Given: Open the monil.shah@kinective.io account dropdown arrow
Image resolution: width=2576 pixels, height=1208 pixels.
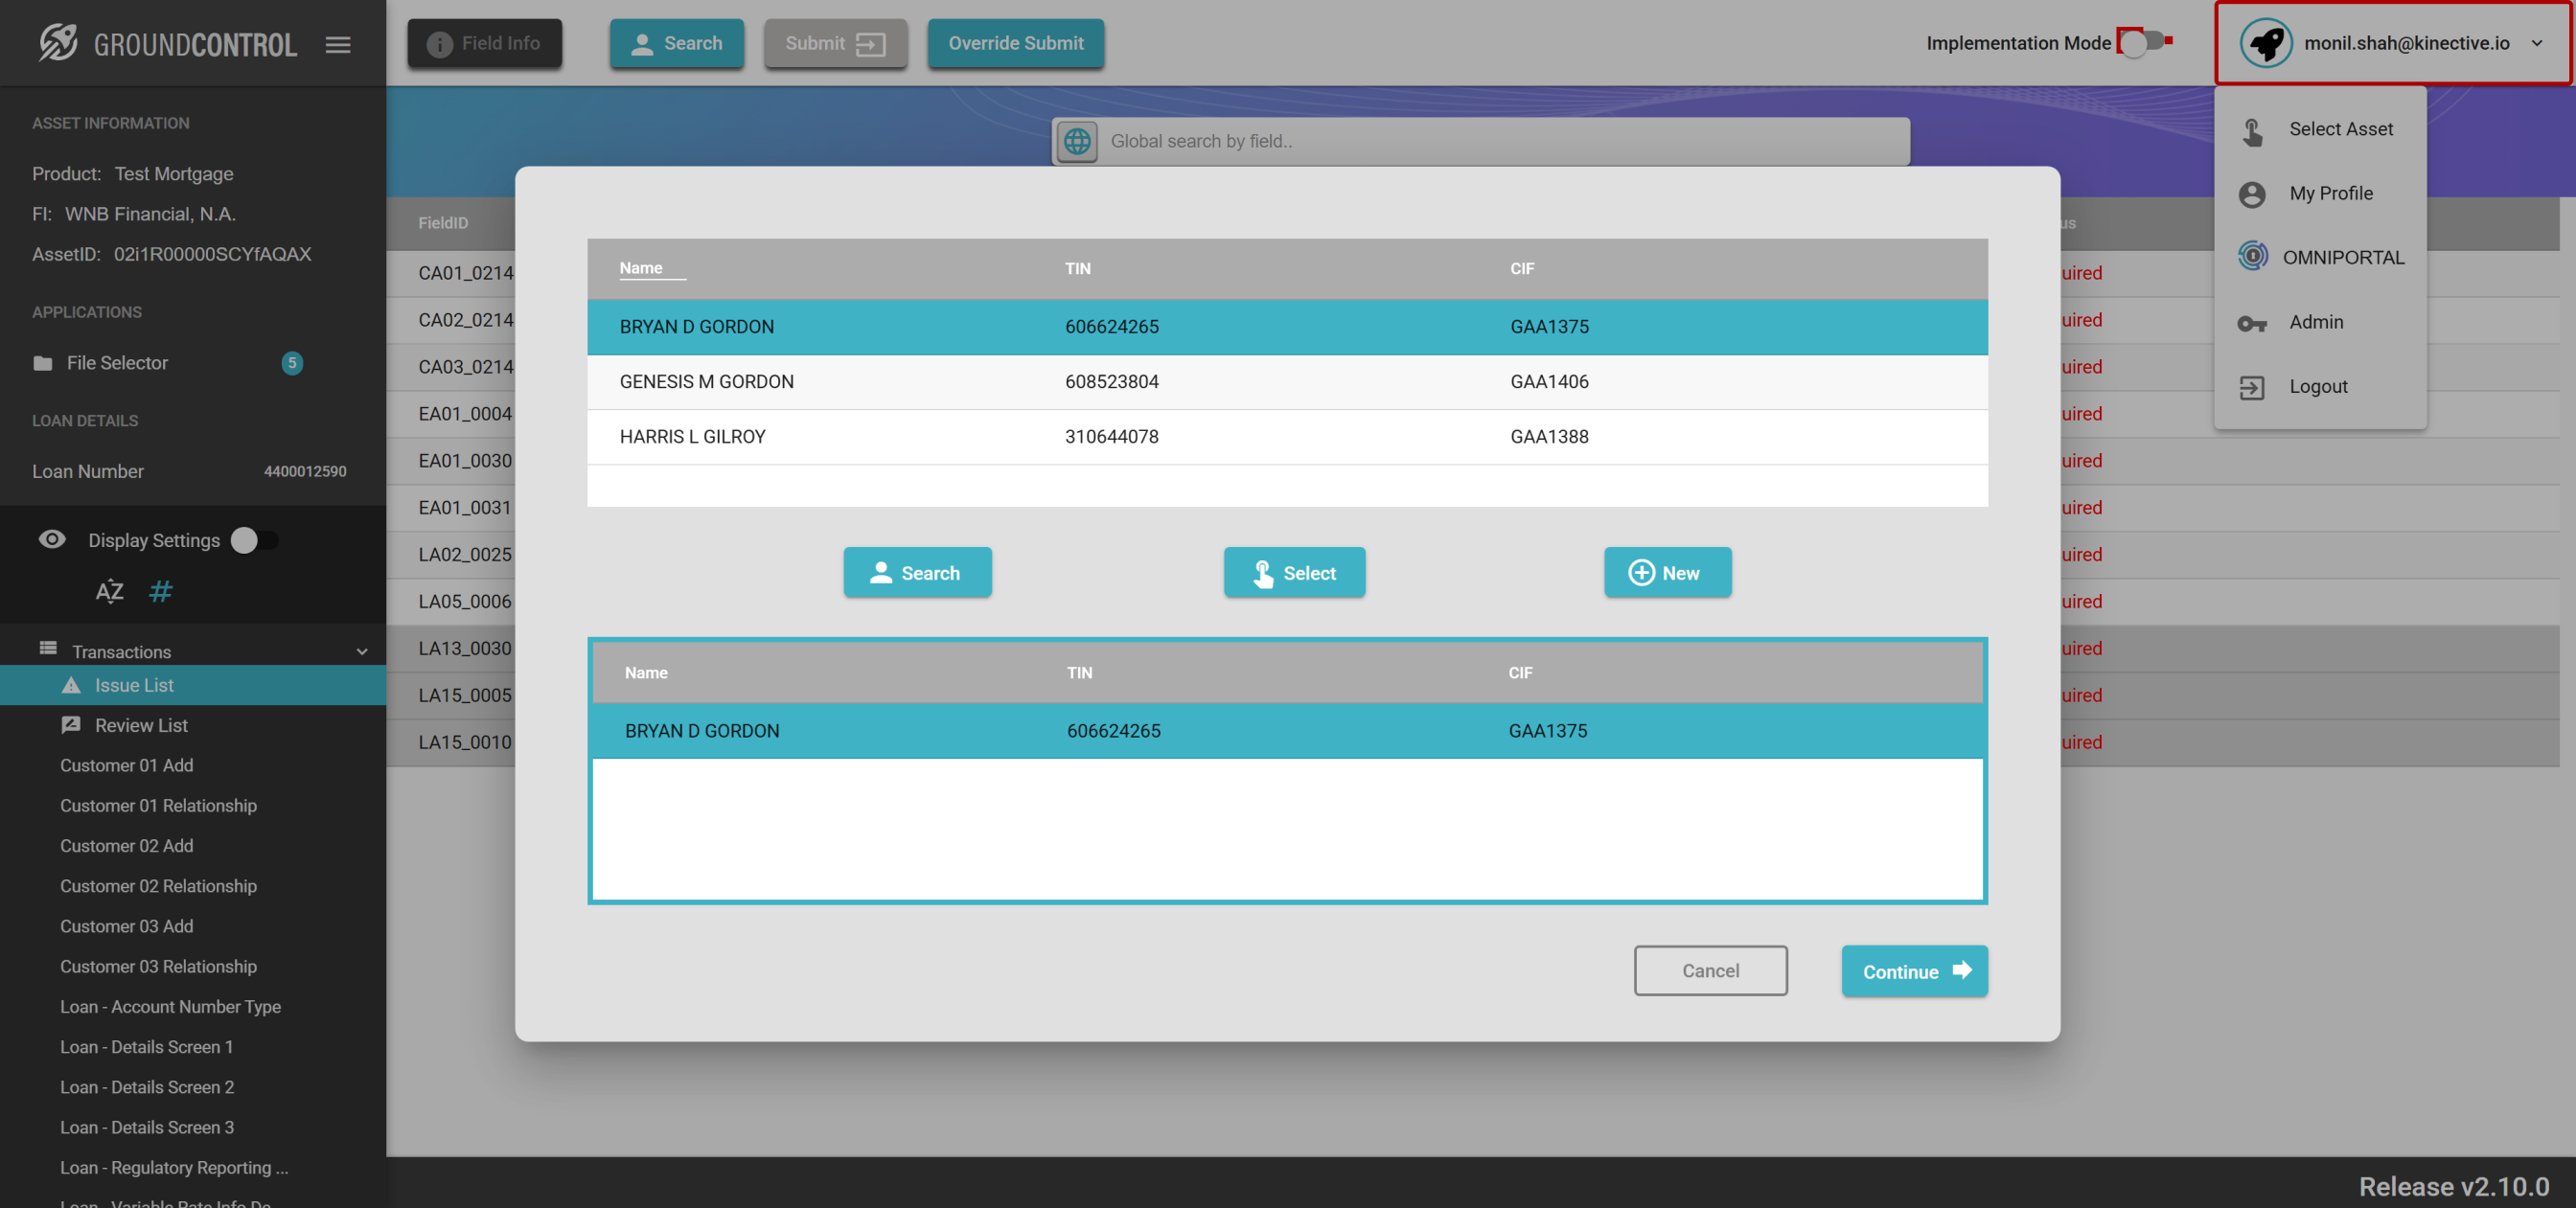Looking at the screenshot, I should point(2537,43).
